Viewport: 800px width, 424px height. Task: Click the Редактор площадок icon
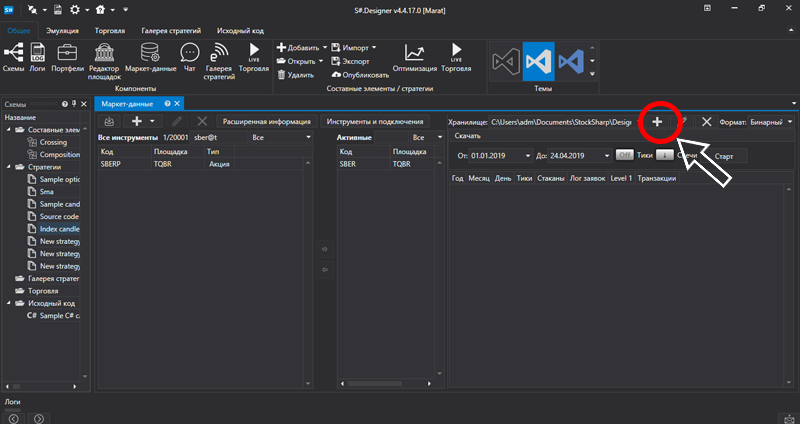point(105,54)
